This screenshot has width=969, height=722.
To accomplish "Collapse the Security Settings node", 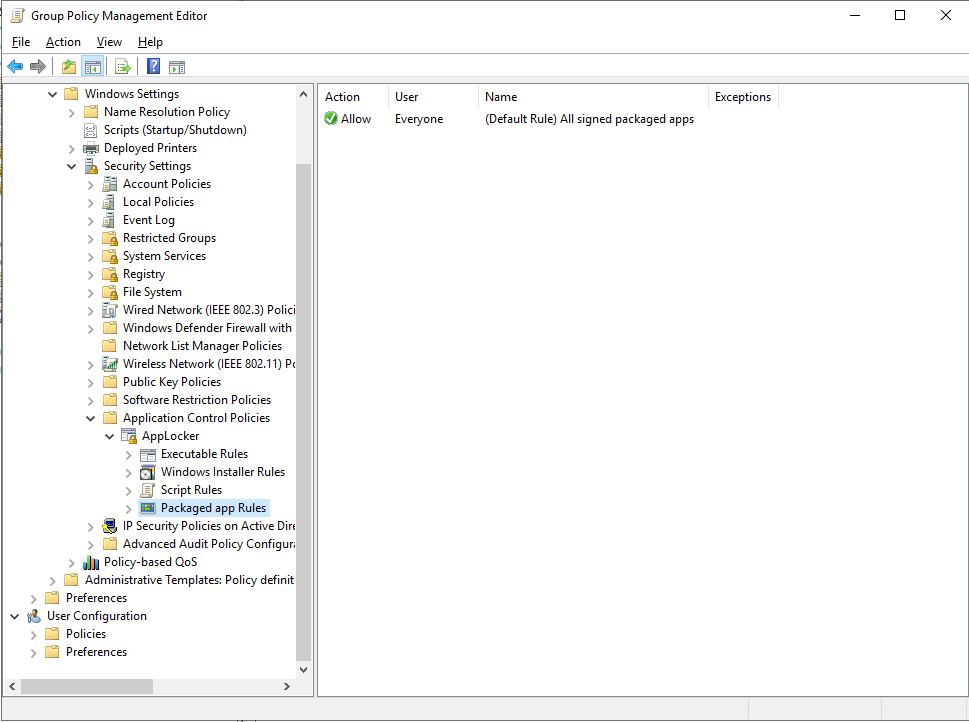I will pyautogui.click(x=72, y=166).
